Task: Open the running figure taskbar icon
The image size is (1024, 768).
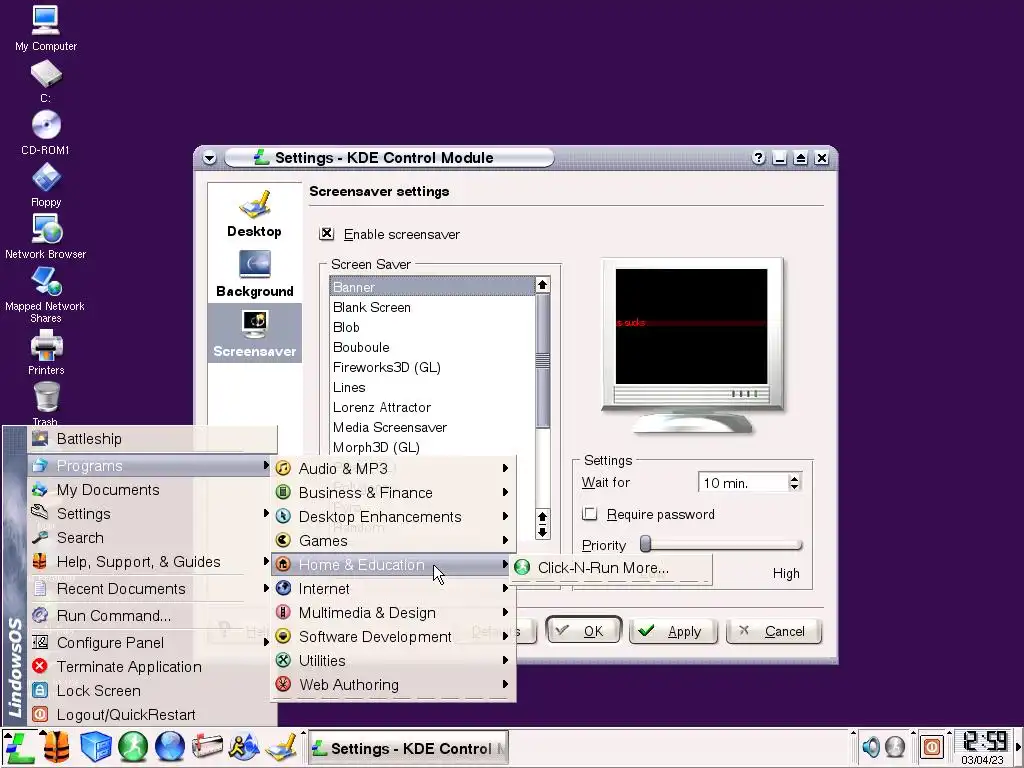Action: click(244, 748)
